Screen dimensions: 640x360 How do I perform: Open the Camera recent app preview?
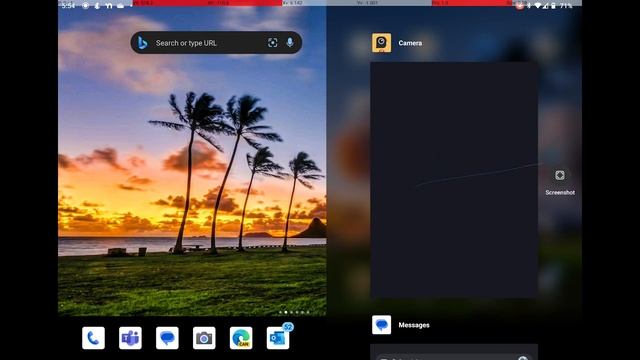tap(454, 180)
